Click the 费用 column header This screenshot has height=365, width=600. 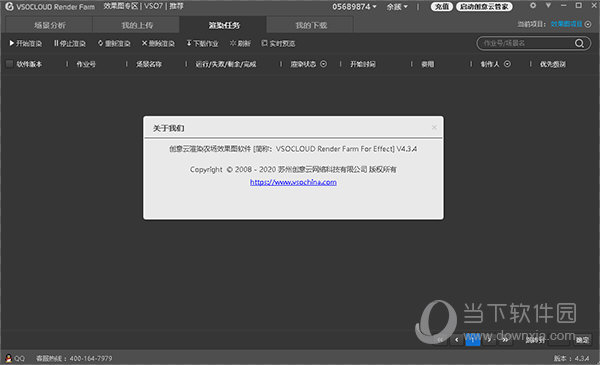point(427,64)
